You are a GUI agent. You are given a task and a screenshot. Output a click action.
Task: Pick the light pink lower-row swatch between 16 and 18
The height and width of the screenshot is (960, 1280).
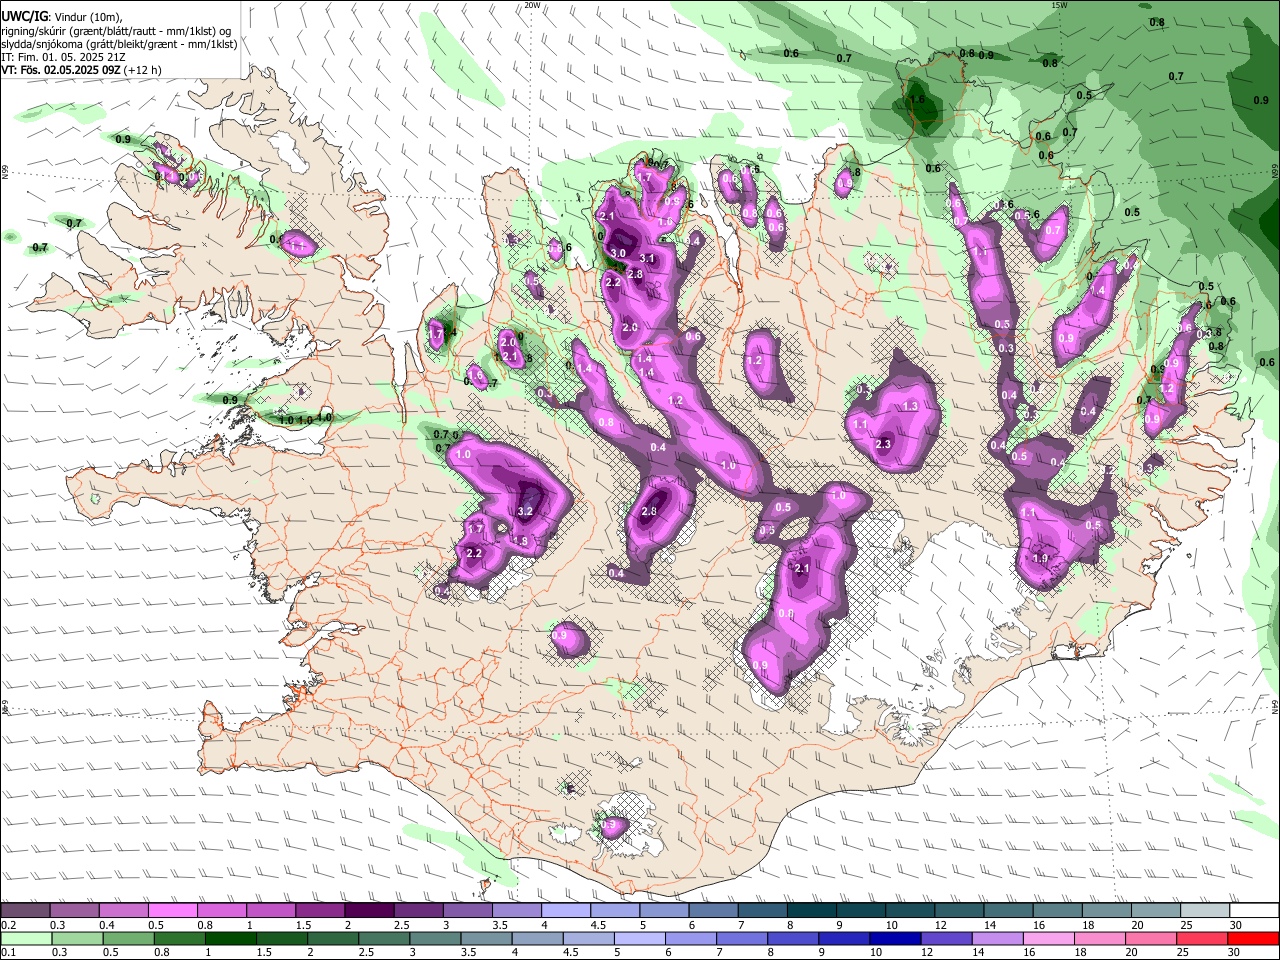(1050, 938)
